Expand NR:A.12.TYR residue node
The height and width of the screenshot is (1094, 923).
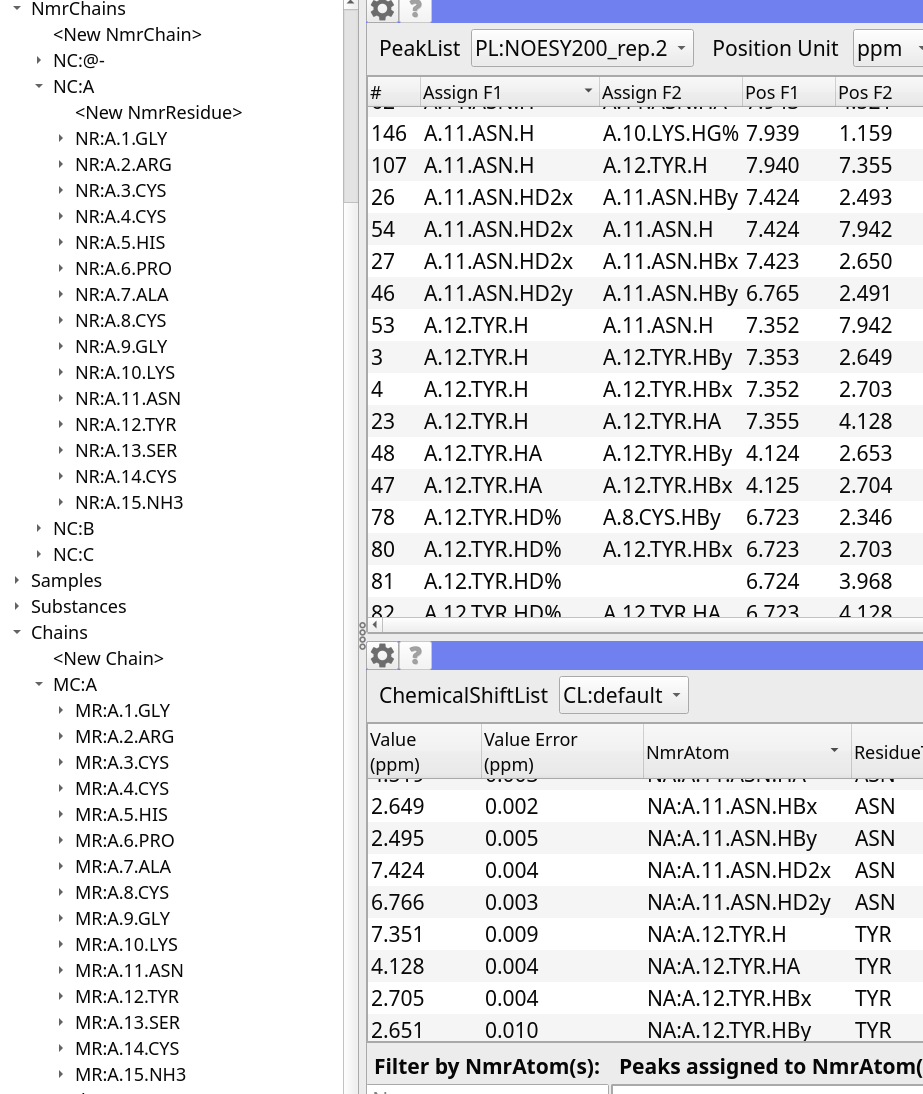click(x=61, y=424)
